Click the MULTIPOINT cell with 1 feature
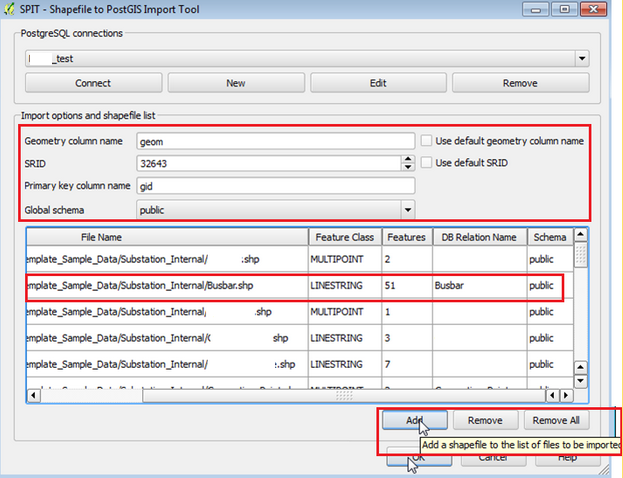The width and height of the screenshot is (623, 478). (345, 312)
